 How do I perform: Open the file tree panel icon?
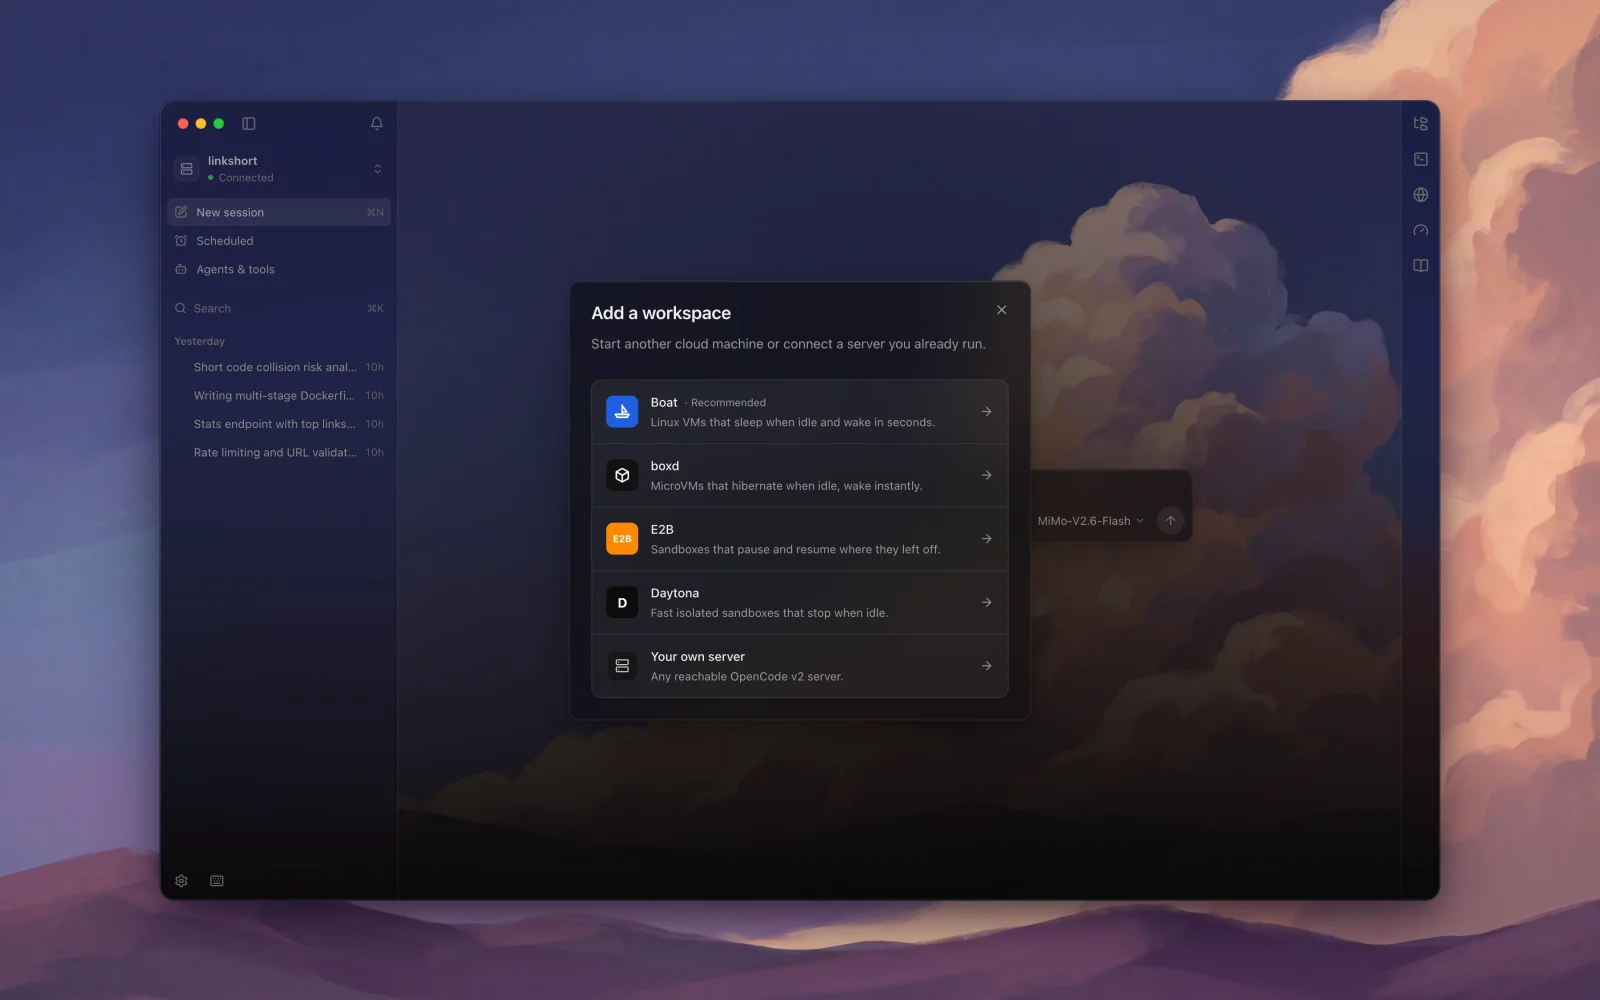point(1421,124)
